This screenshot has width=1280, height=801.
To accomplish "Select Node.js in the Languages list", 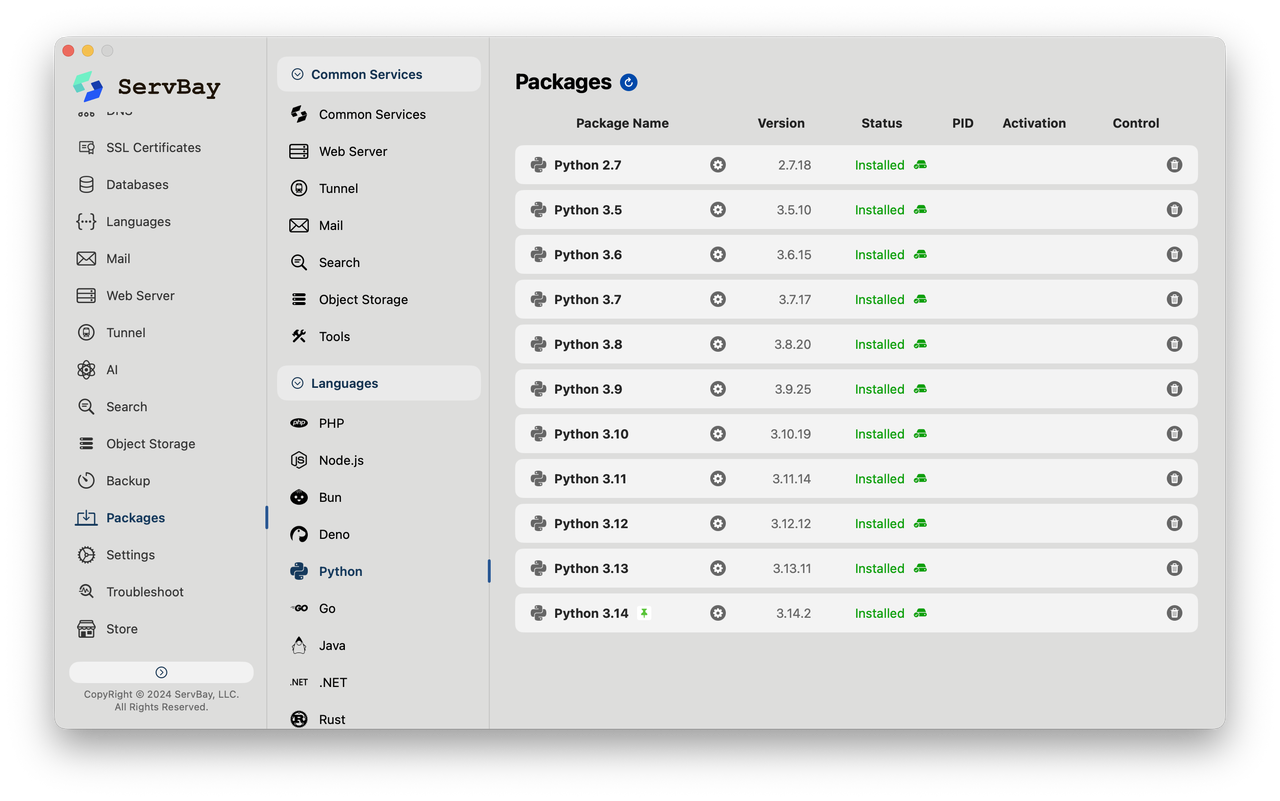I will point(341,461).
